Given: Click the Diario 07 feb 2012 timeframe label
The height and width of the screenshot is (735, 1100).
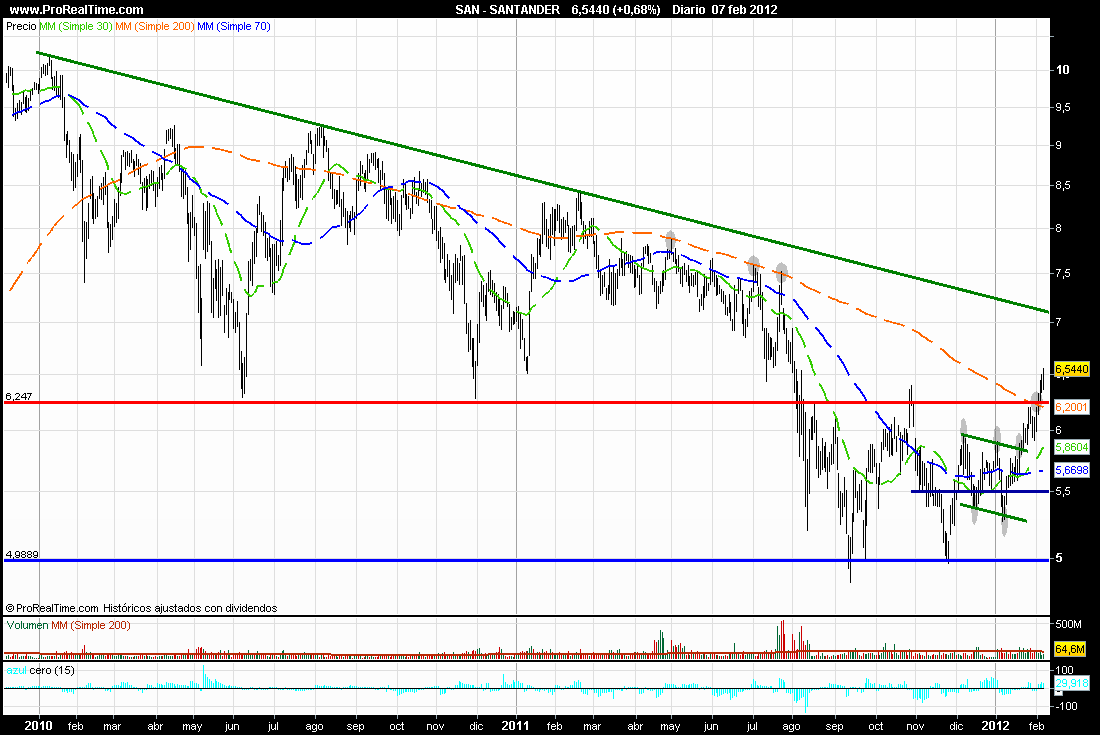Looking at the screenshot, I should 725,10.
